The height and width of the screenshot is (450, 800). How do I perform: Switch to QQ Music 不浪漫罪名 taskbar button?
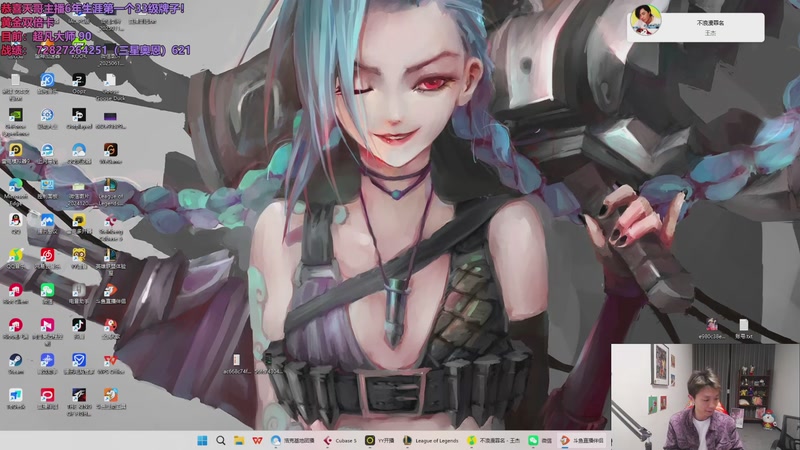tap(494, 440)
